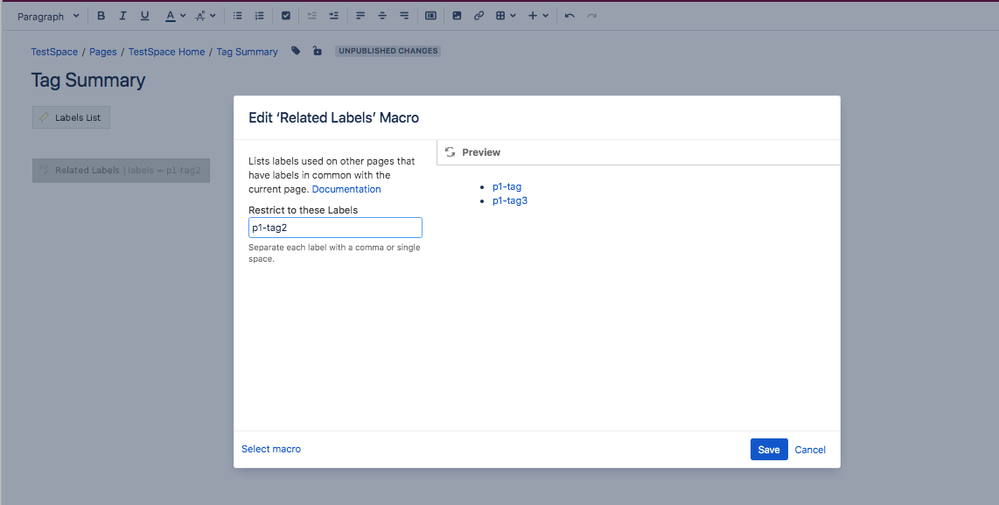Screen dimensions: 999x505
Task: Select the Related Labels macro placeholder
Action: point(121,170)
